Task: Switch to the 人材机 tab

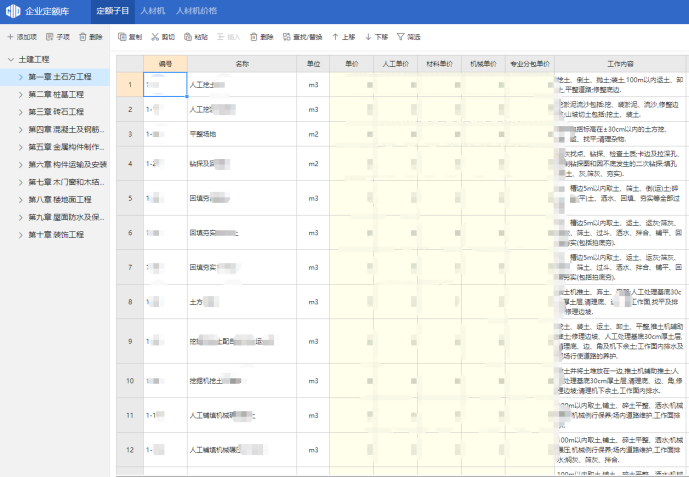Action: pos(152,10)
